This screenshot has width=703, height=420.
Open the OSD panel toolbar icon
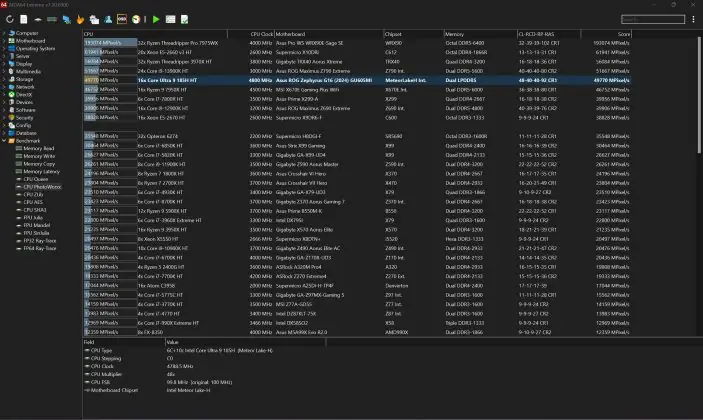point(122,19)
